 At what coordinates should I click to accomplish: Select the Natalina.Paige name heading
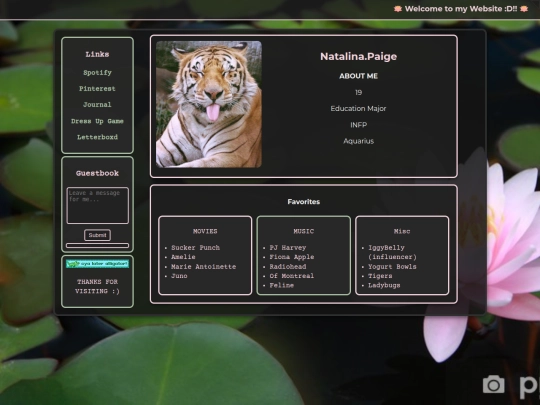tap(359, 56)
